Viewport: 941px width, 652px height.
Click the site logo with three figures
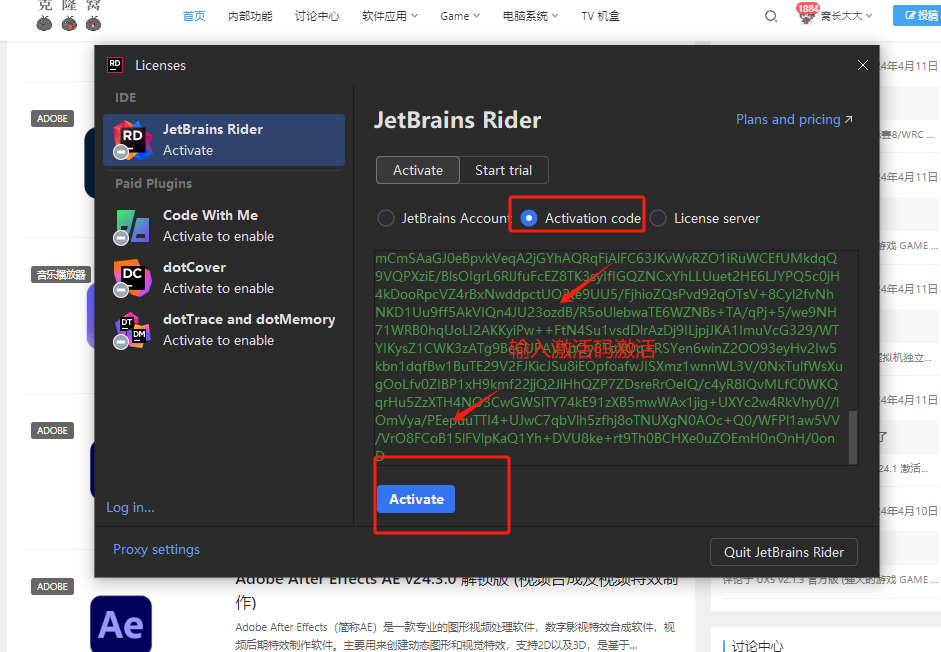click(69, 16)
